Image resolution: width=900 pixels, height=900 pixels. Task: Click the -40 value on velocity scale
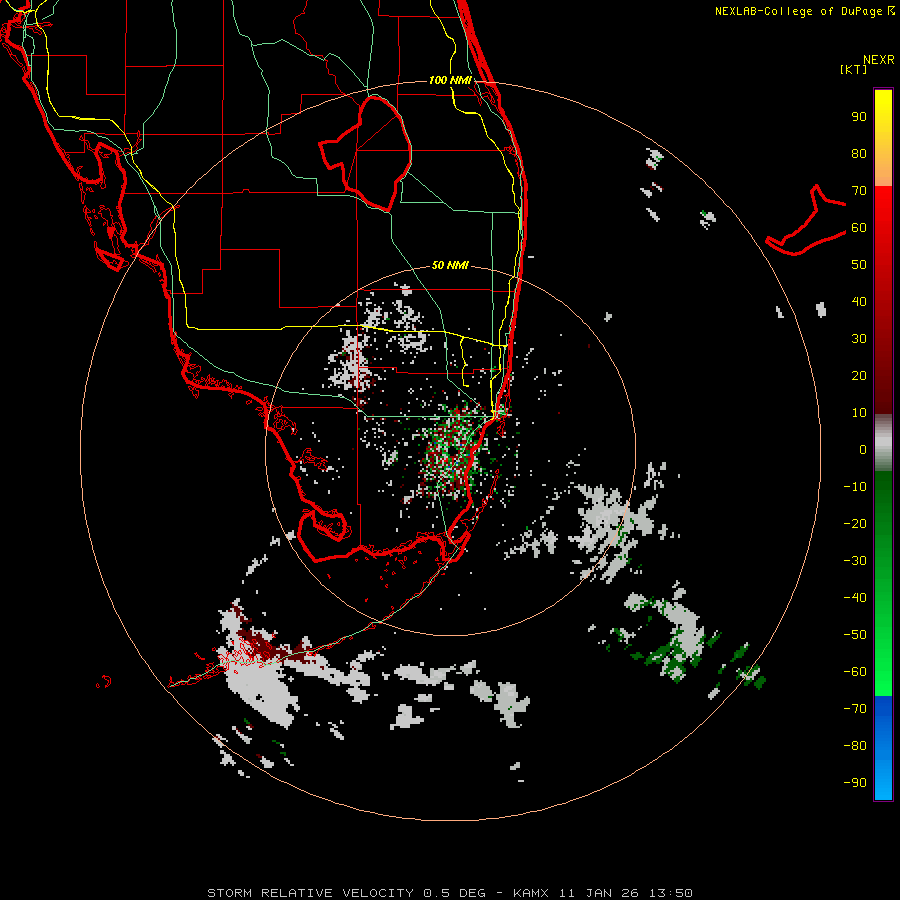(x=855, y=598)
